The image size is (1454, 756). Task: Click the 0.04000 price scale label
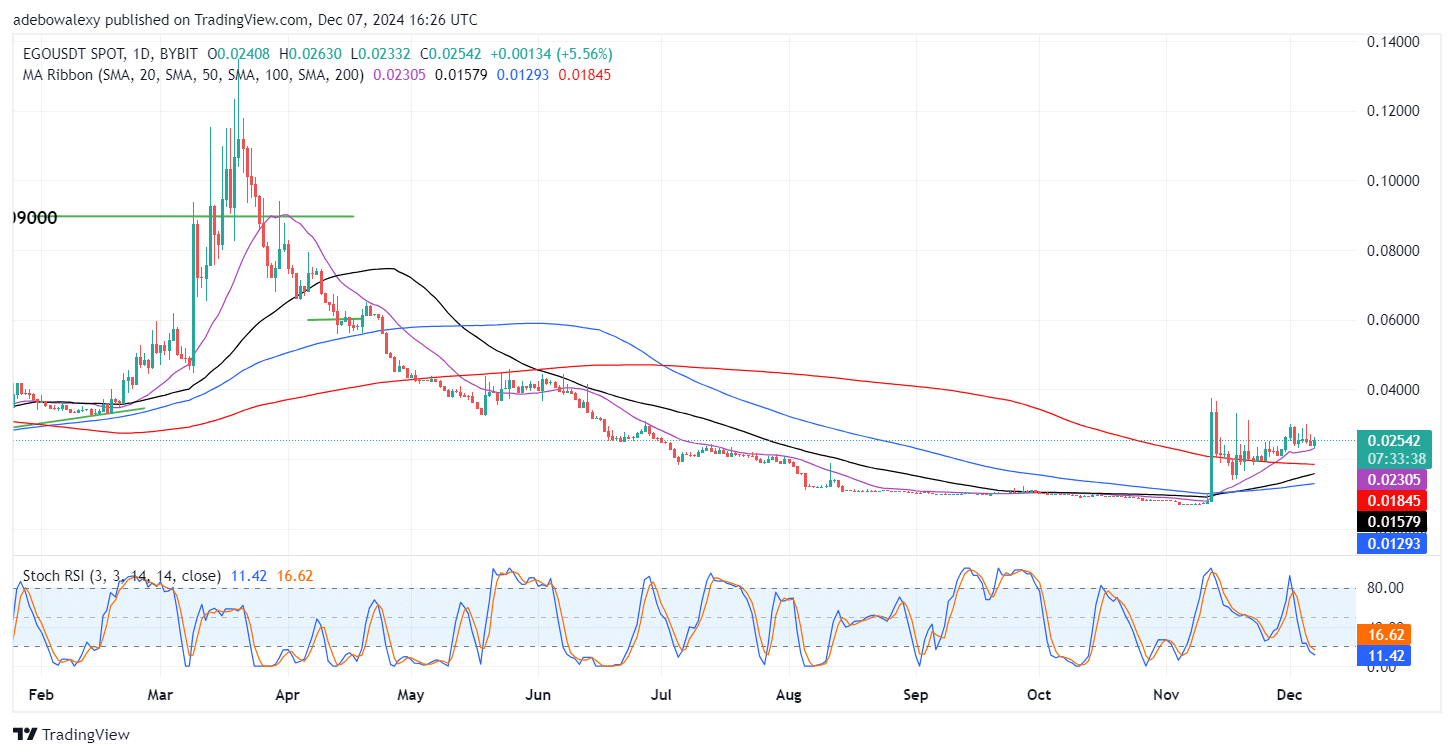pos(1394,390)
